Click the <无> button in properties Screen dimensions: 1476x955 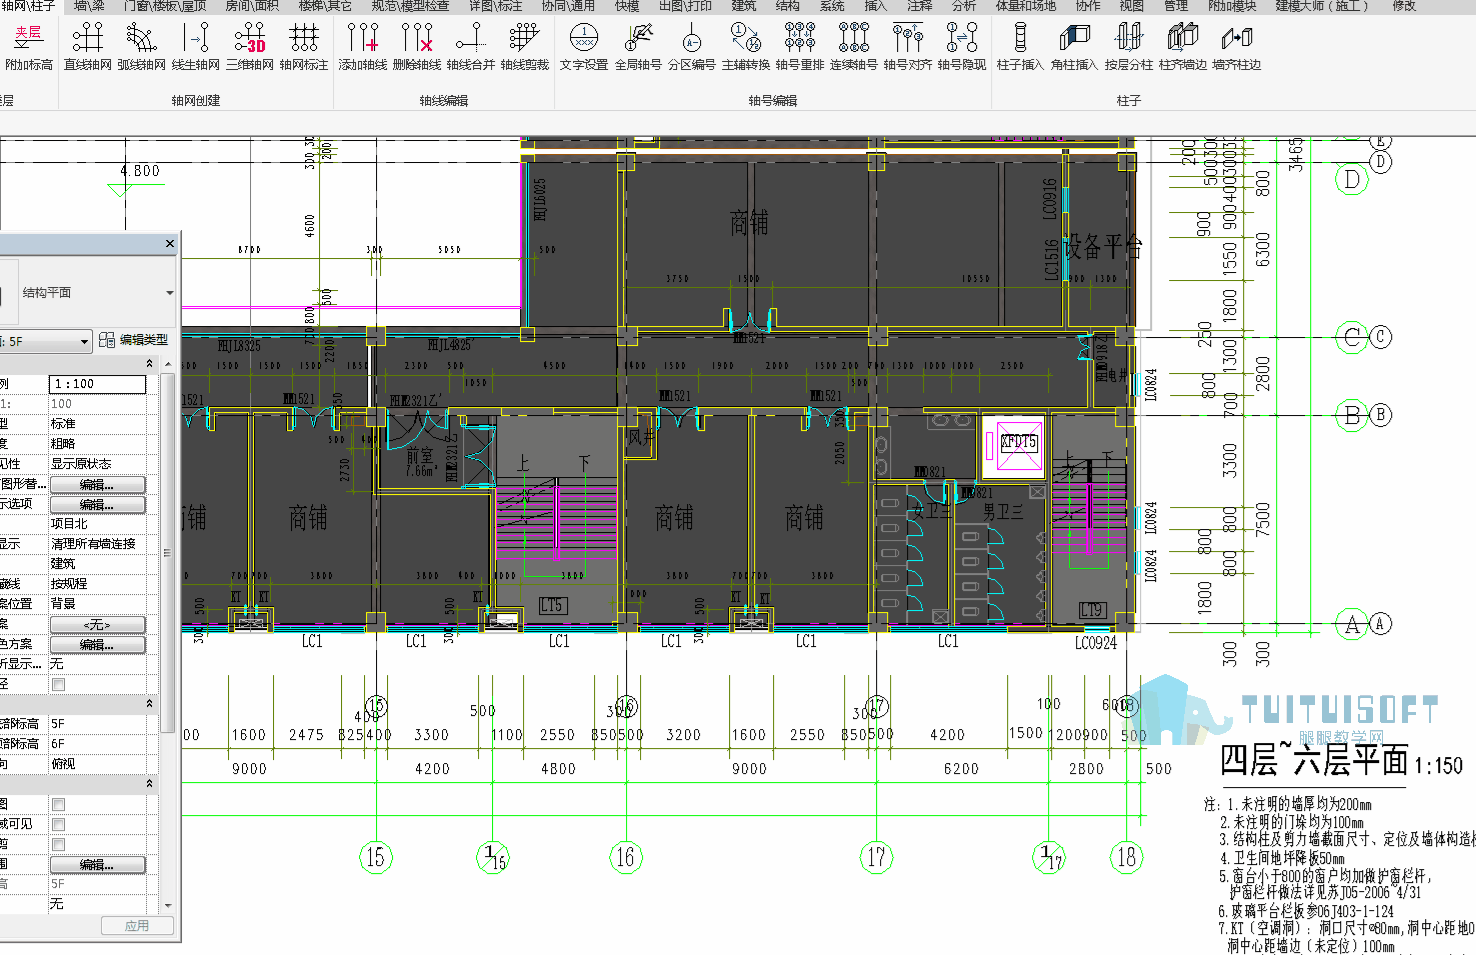tap(97, 624)
